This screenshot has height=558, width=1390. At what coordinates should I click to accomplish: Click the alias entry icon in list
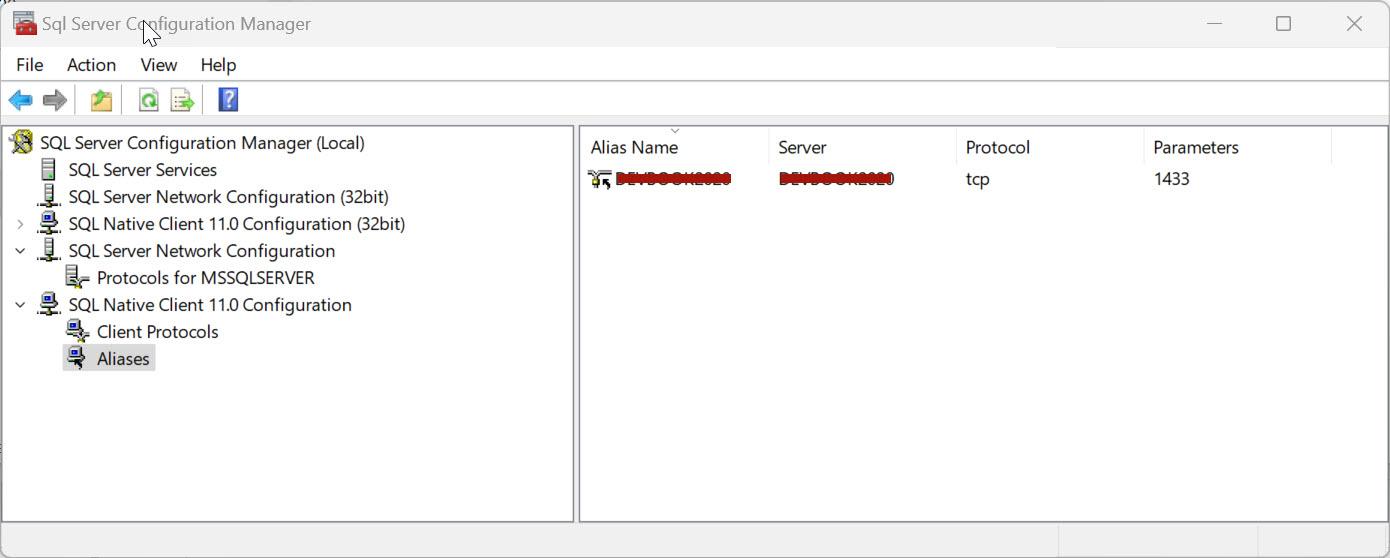[600, 179]
